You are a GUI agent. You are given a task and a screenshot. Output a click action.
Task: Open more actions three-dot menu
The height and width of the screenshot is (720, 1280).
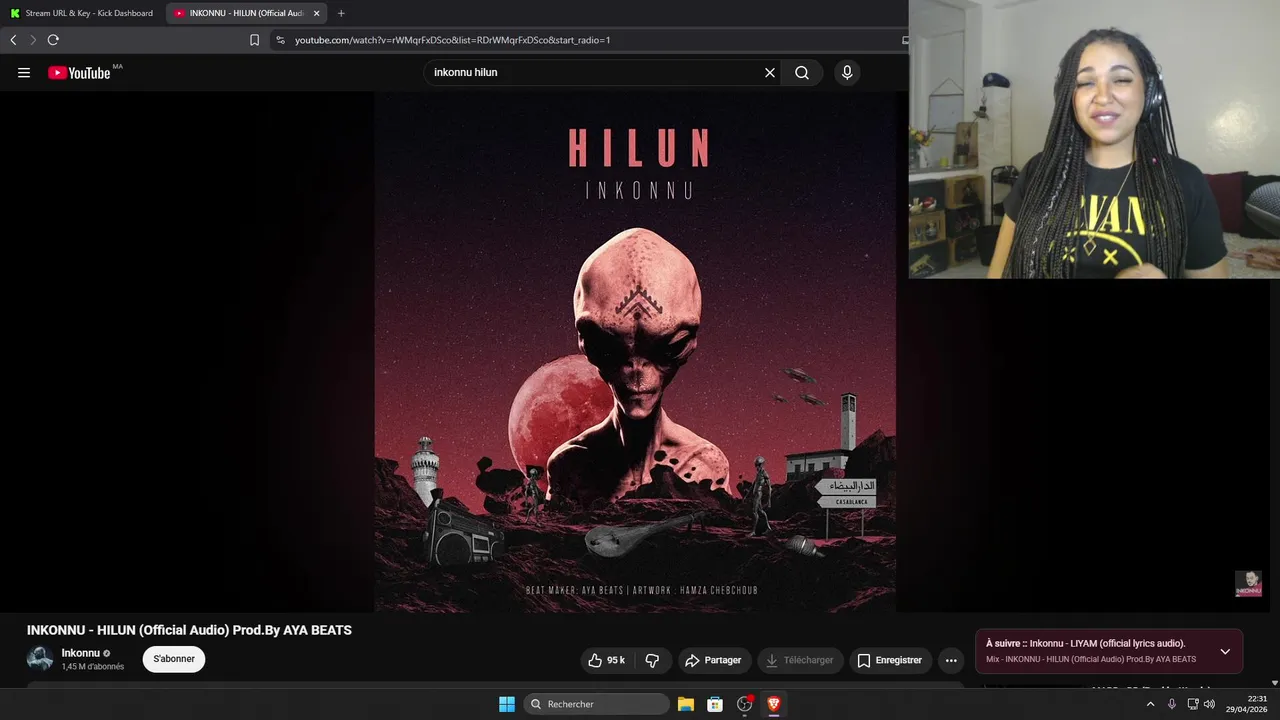pyautogui.click(x=951, y=660)
